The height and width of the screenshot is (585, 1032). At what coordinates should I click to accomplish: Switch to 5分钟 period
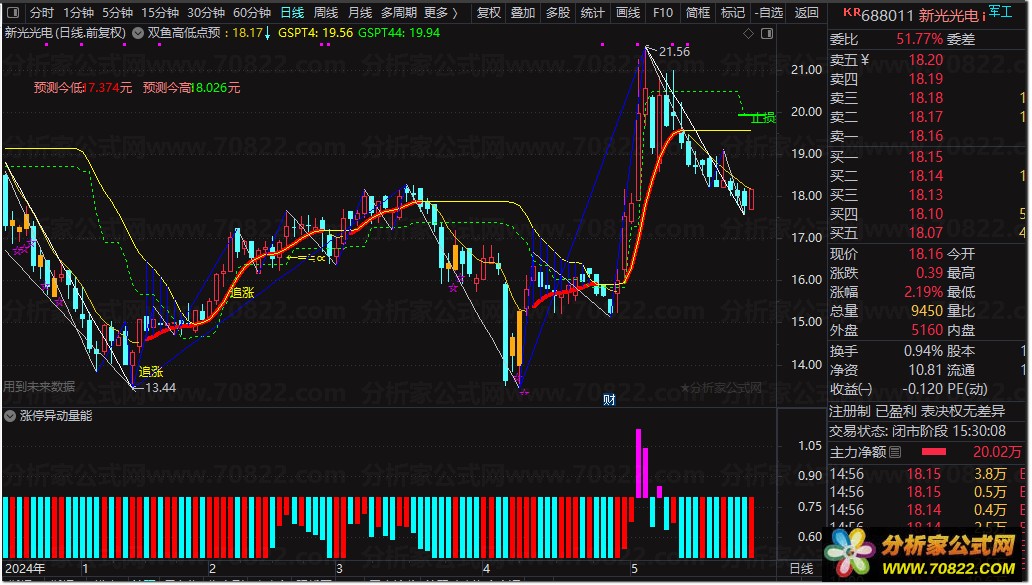coord(117,13)
